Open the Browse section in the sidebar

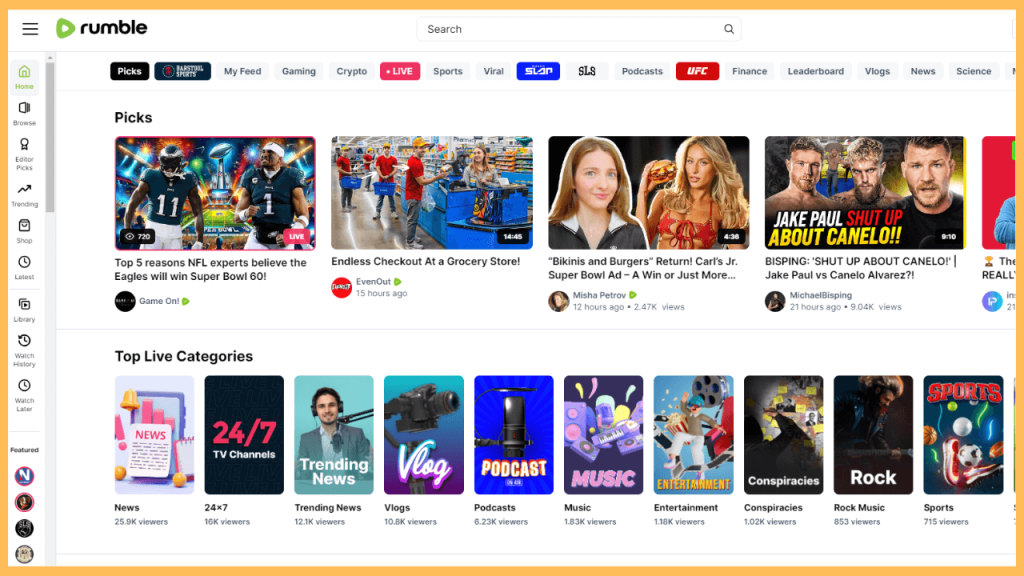pyautogui.click(x=24, y=113)
